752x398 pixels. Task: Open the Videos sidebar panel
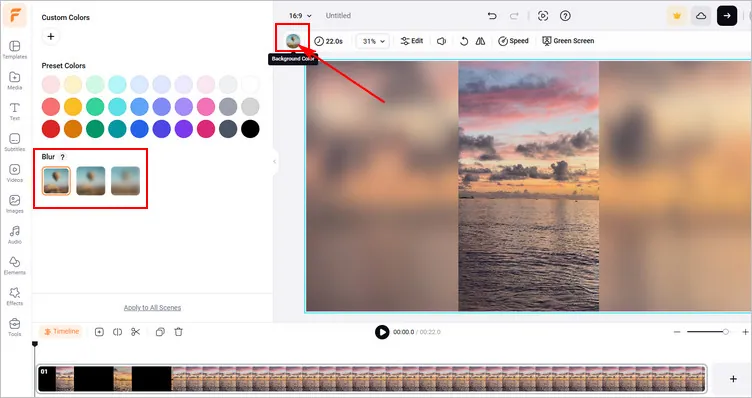(15, 173)
